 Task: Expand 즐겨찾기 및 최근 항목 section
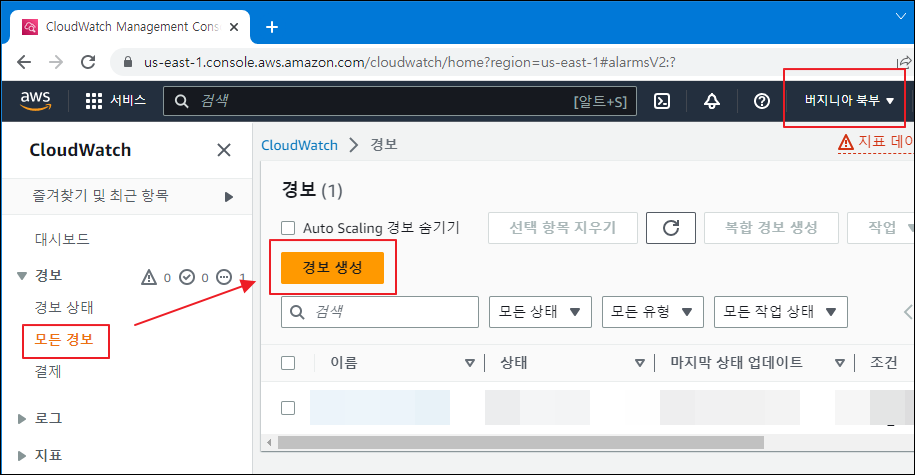coord(229,197)
